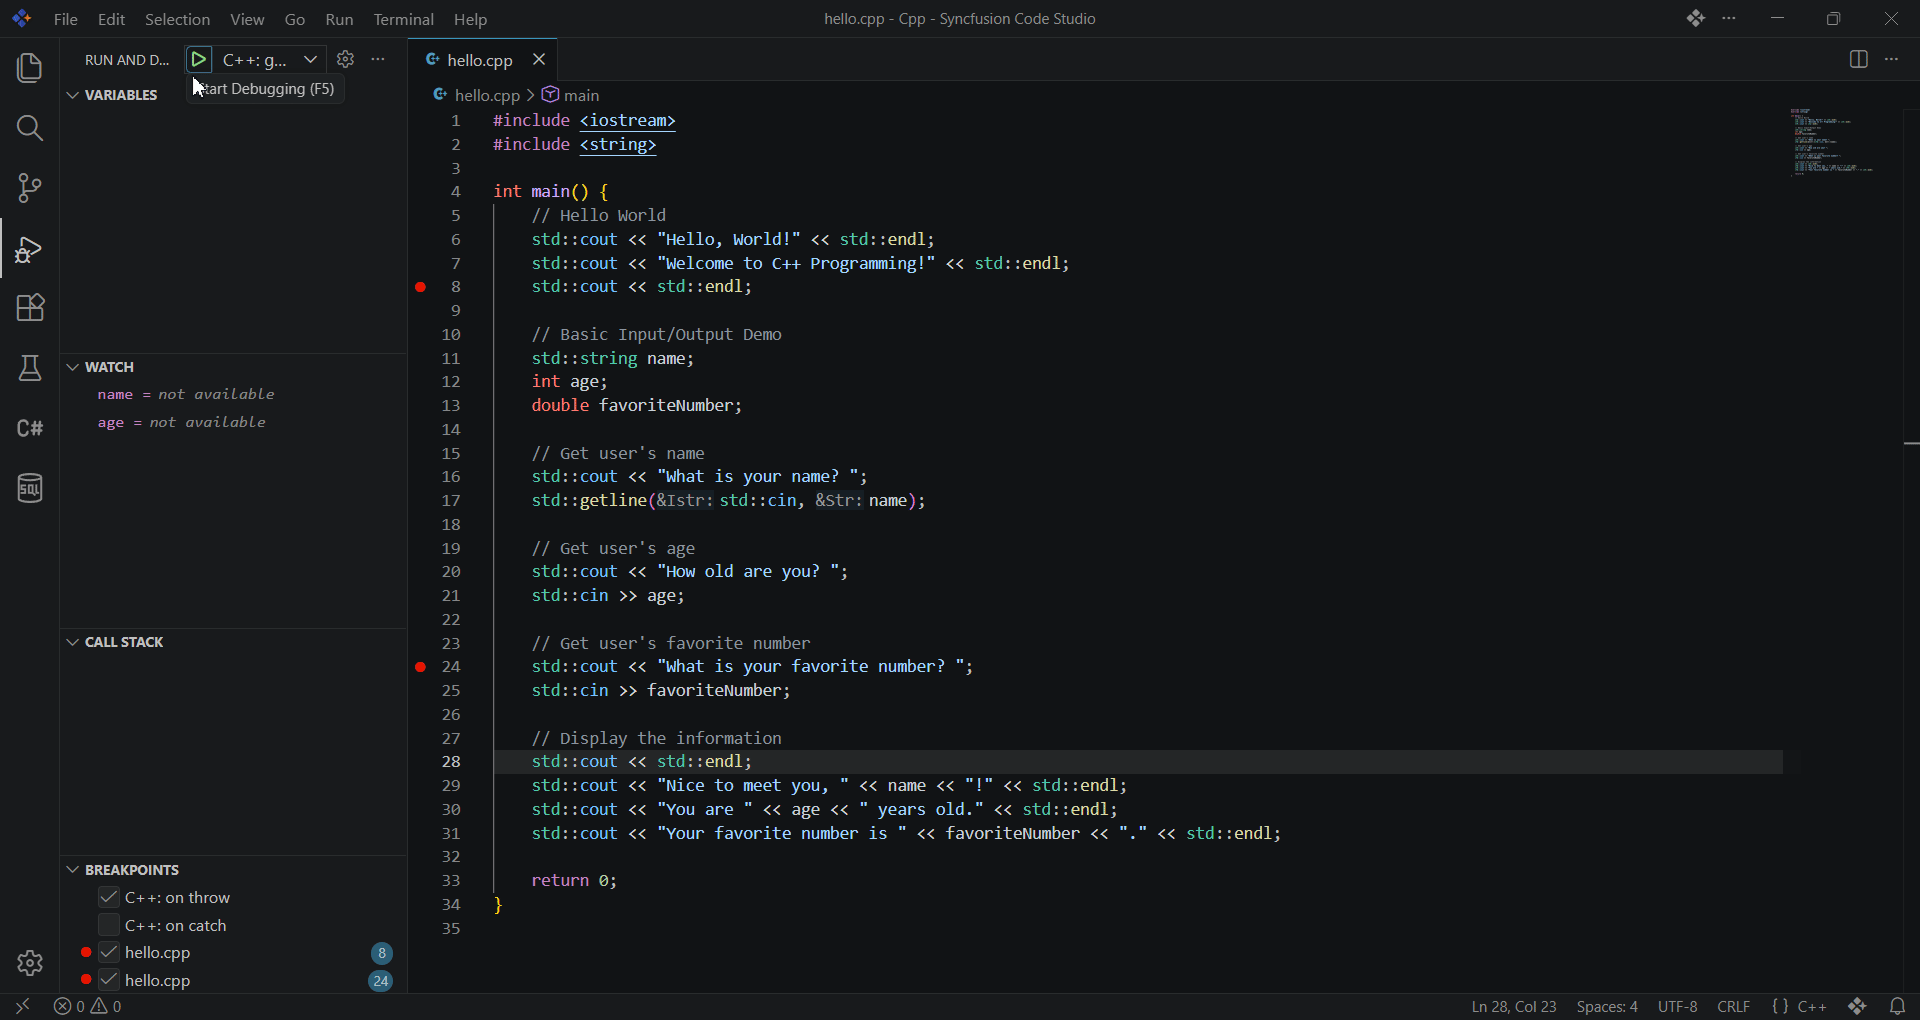Image resolution: width=1920 pixels, height=1020 pixels.
Task: Collapse the WATCH section
Action: click(100, 367)
